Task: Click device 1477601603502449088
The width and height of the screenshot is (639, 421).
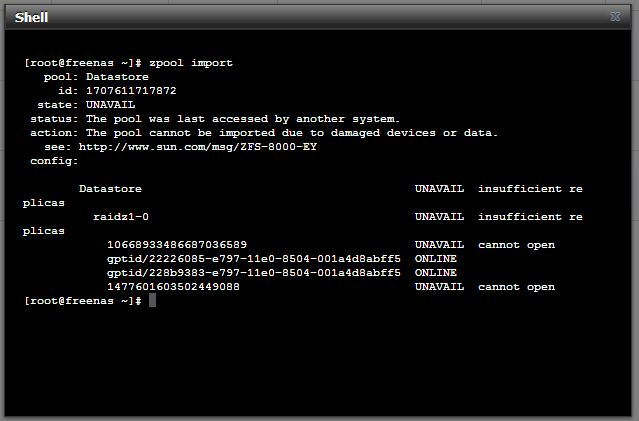Action: tap(173, 287)
